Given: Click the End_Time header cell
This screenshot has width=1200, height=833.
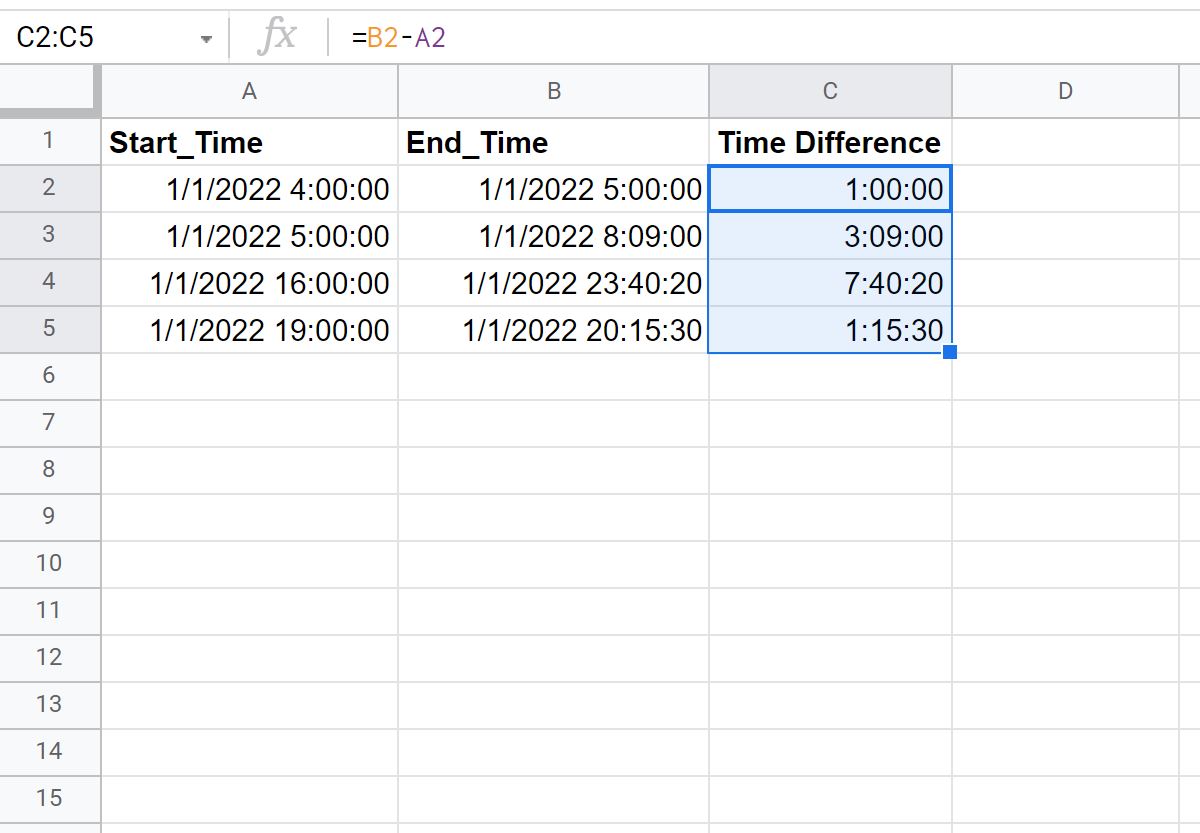Looking at the screenshot, I should point(553,141).
